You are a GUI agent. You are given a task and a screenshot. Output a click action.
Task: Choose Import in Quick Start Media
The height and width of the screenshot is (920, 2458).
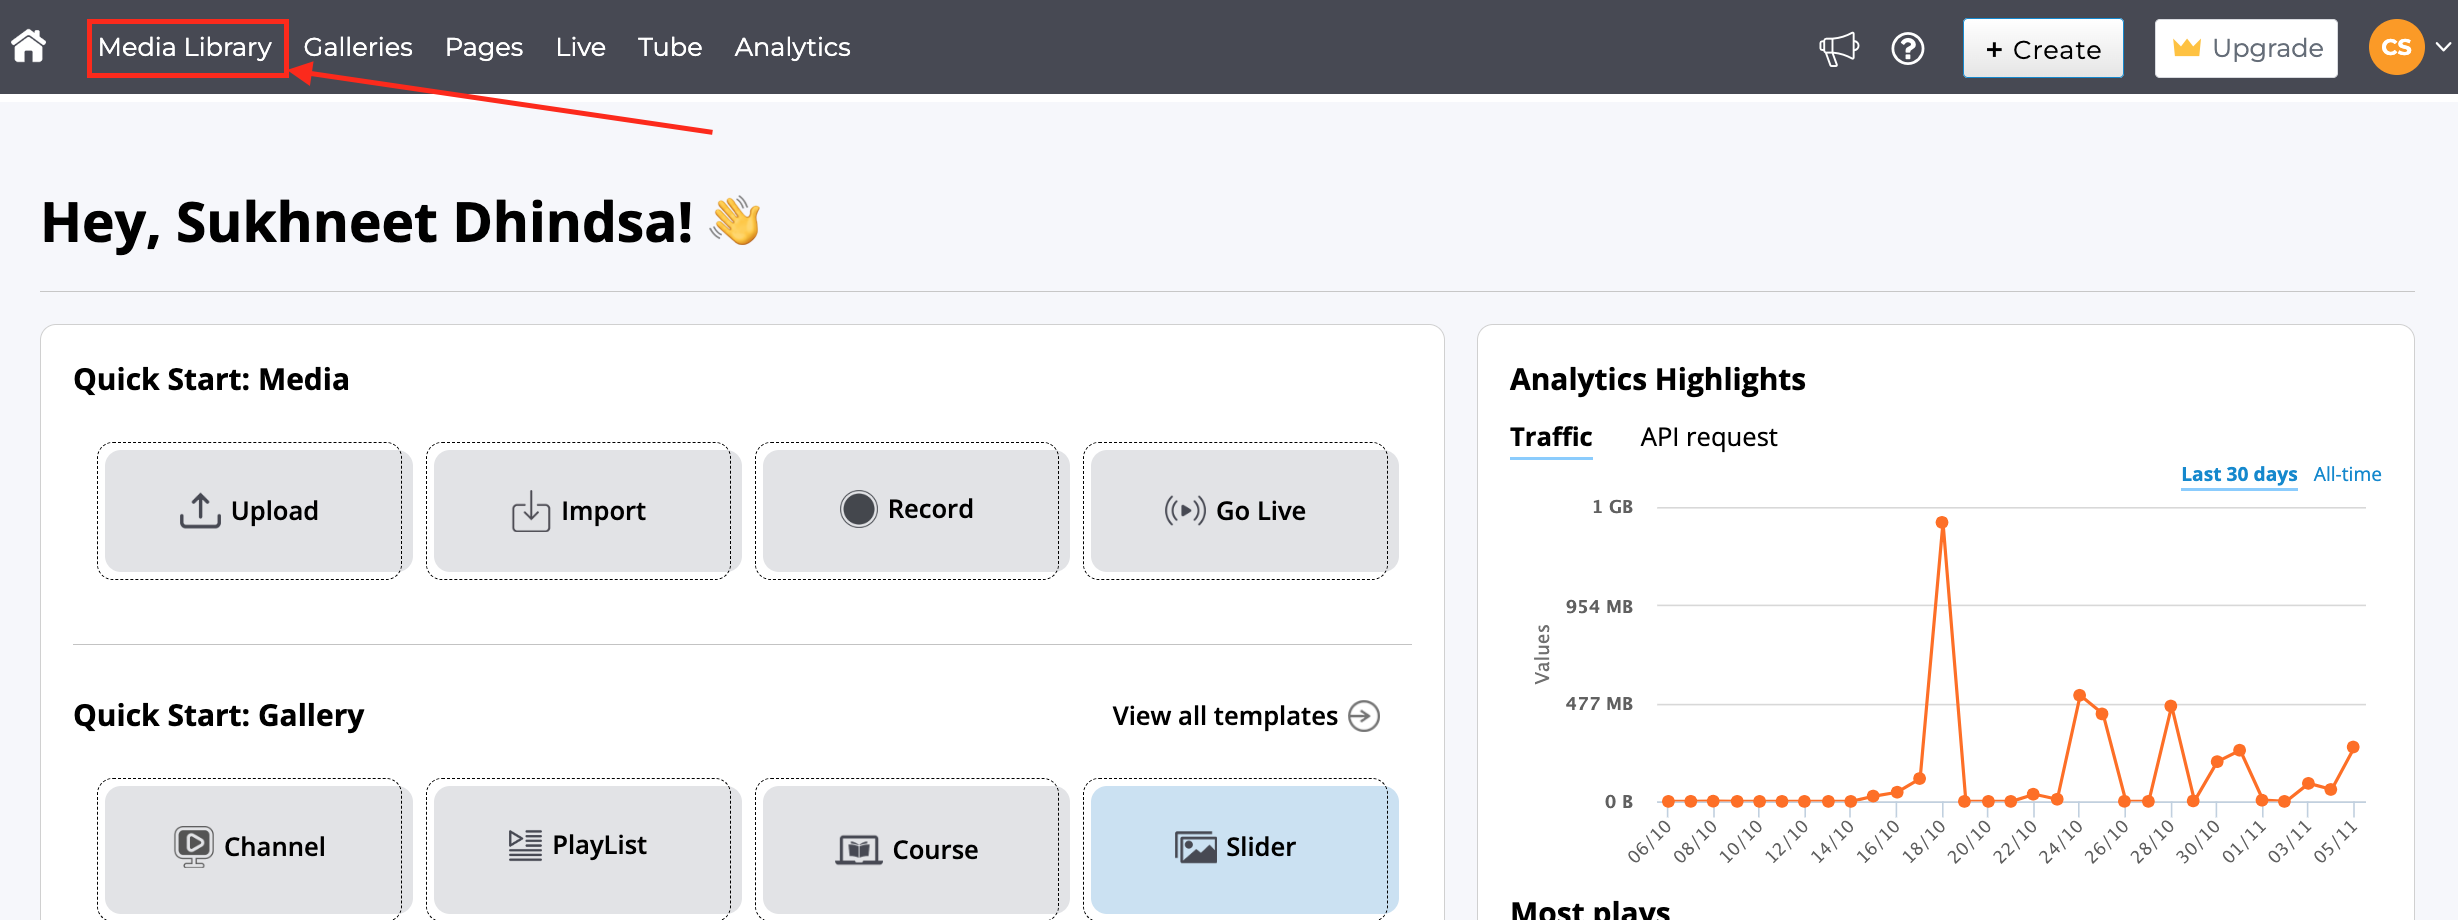pos(579,511)
